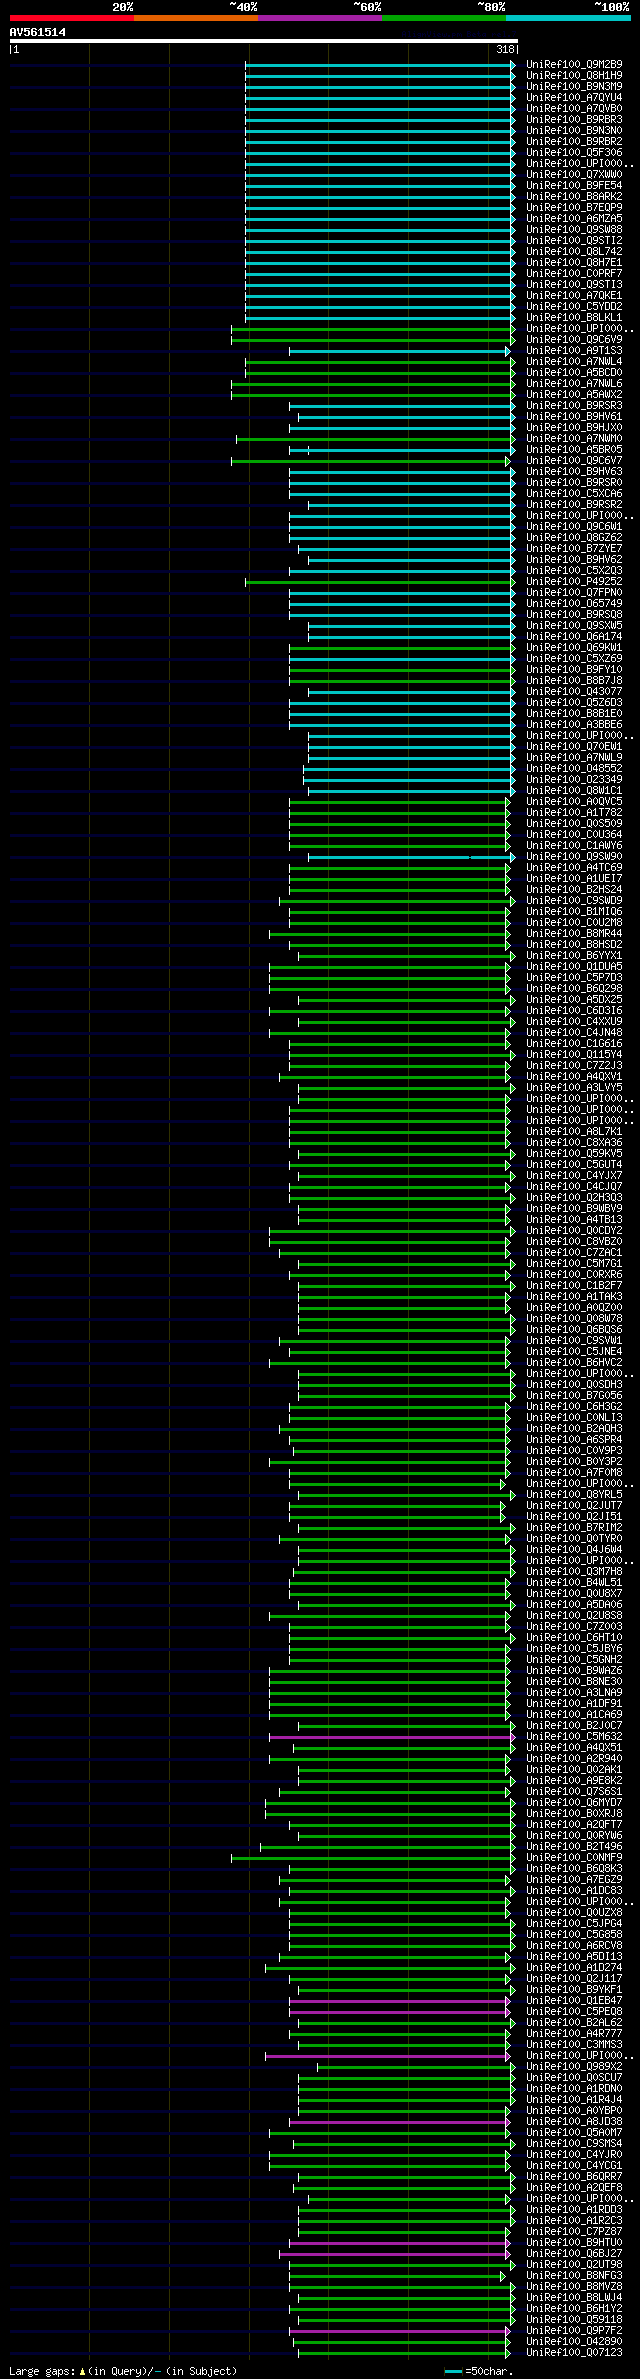
Task: Open hit UniRef100_C4XXU9
Action: point(574,1022)
